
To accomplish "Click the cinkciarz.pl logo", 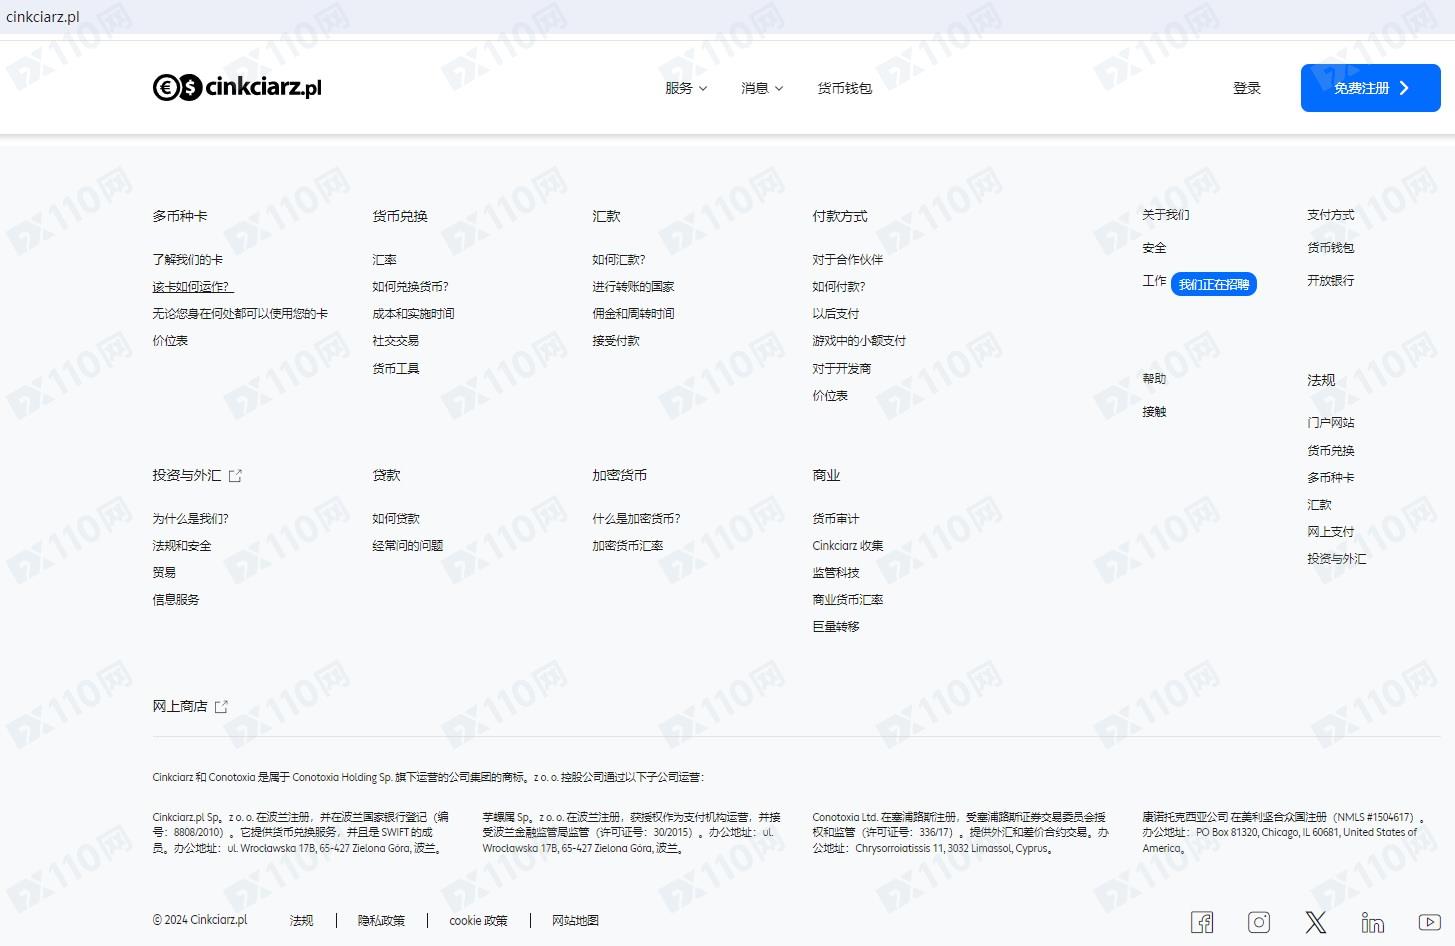I will tap(237, 88).
